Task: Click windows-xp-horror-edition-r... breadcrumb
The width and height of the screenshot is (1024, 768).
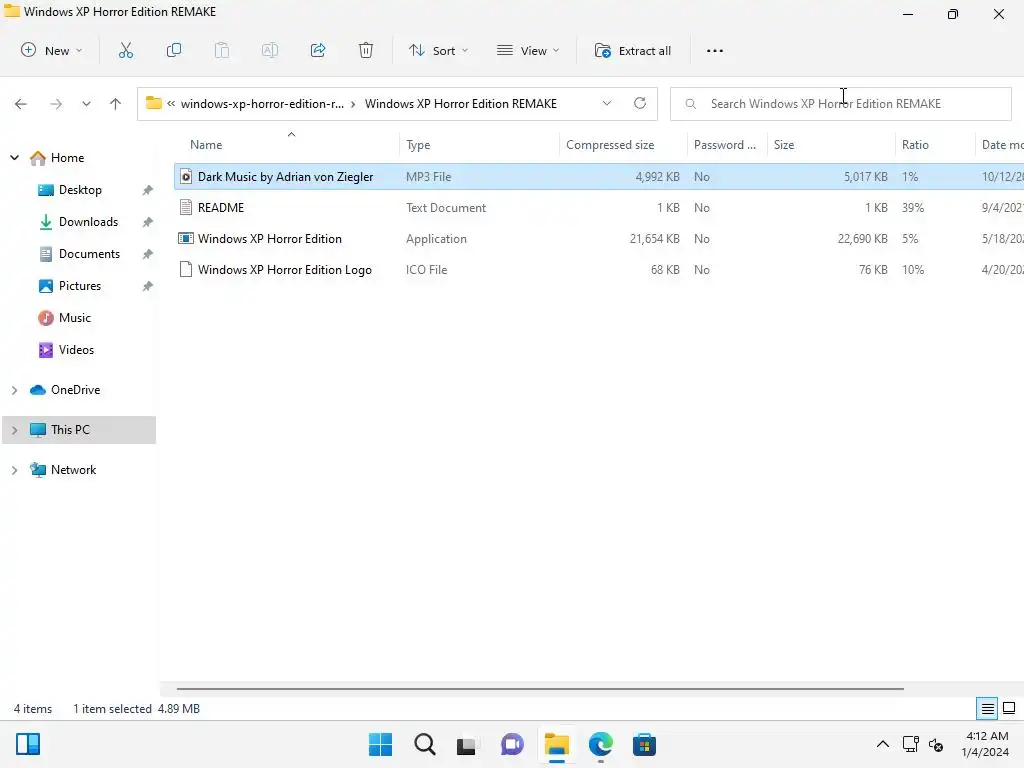Action: 262,104
